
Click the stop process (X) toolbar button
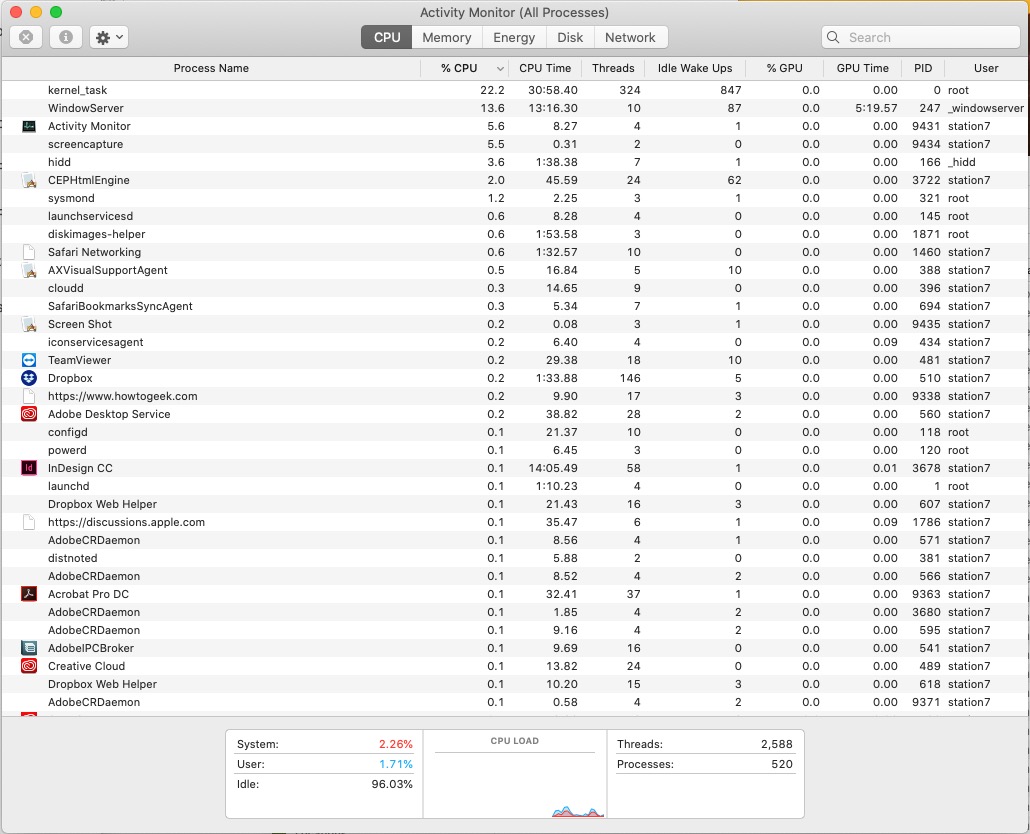click(26, 37)
